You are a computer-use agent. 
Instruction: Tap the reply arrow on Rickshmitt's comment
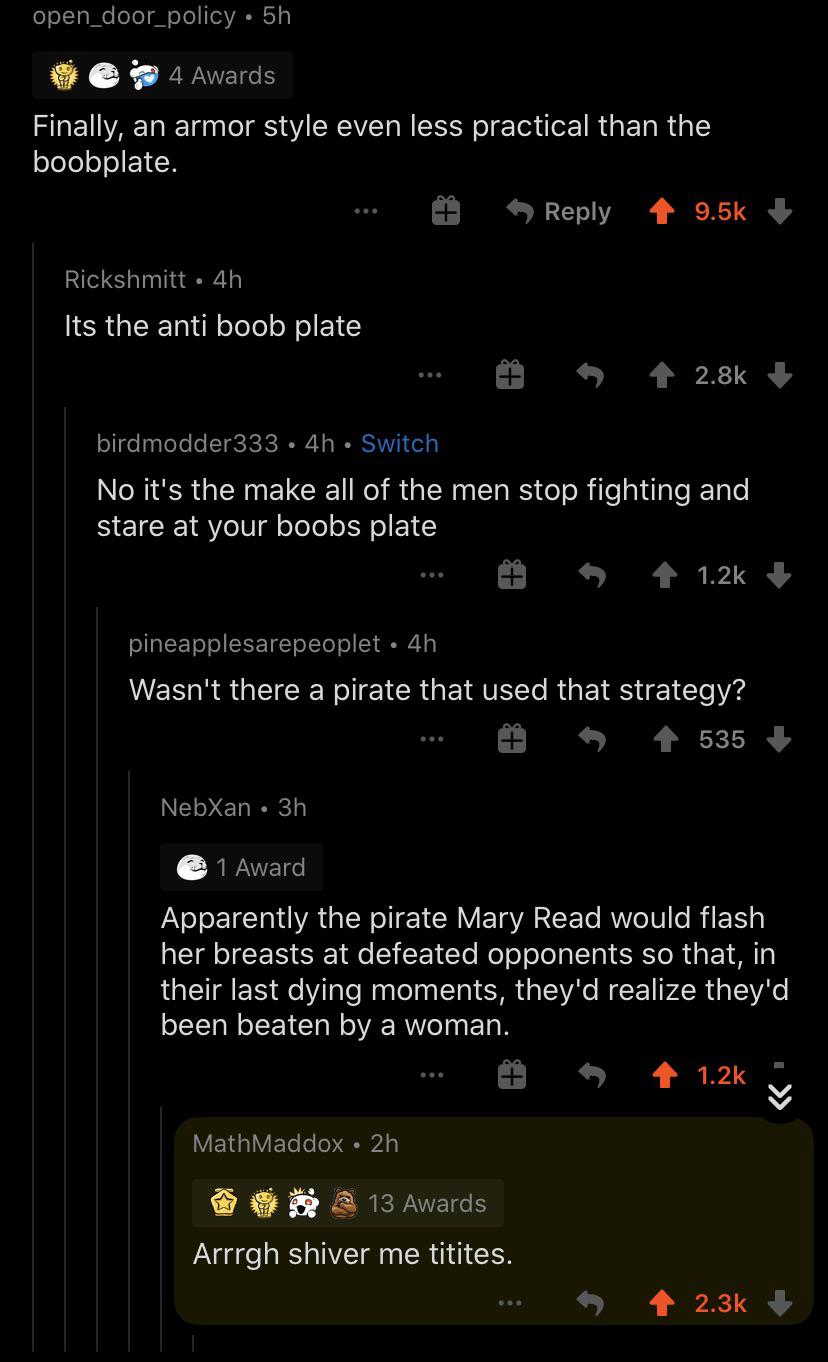pyautogui.click(x=592, y=375)
